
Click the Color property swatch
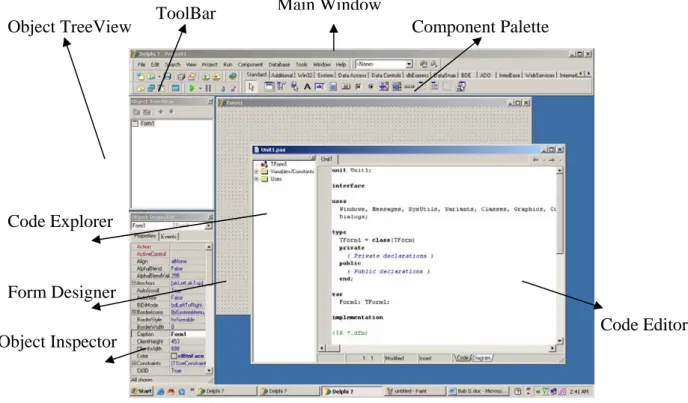[x=174, y=356]
